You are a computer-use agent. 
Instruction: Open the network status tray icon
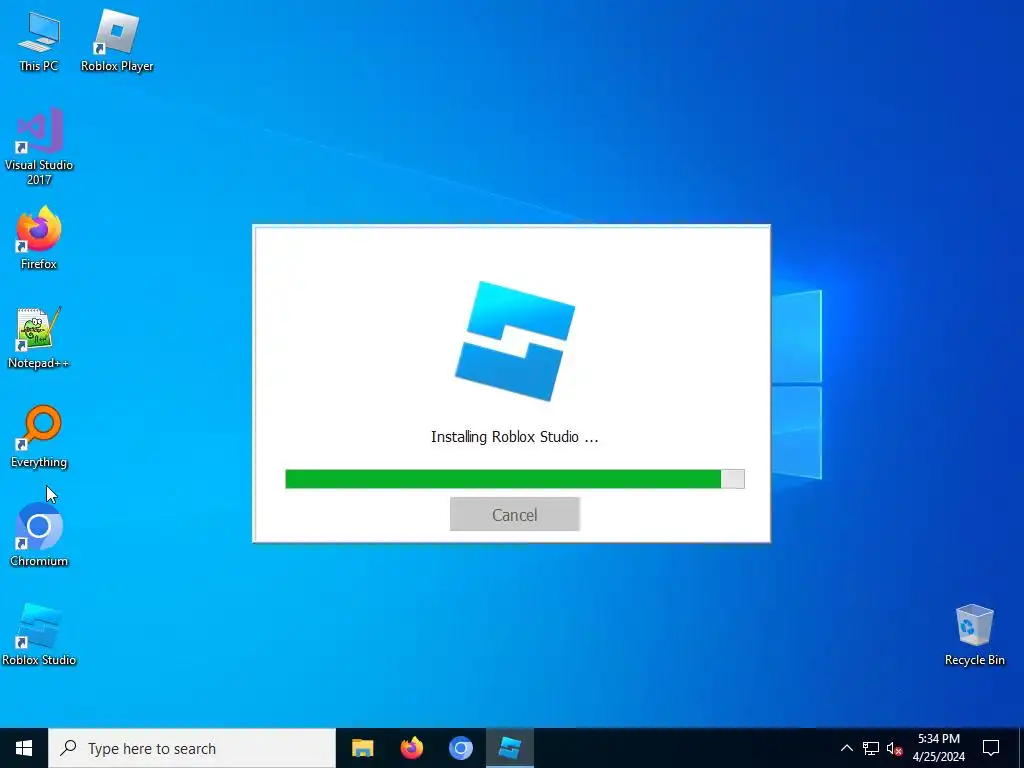coord(871,748)
